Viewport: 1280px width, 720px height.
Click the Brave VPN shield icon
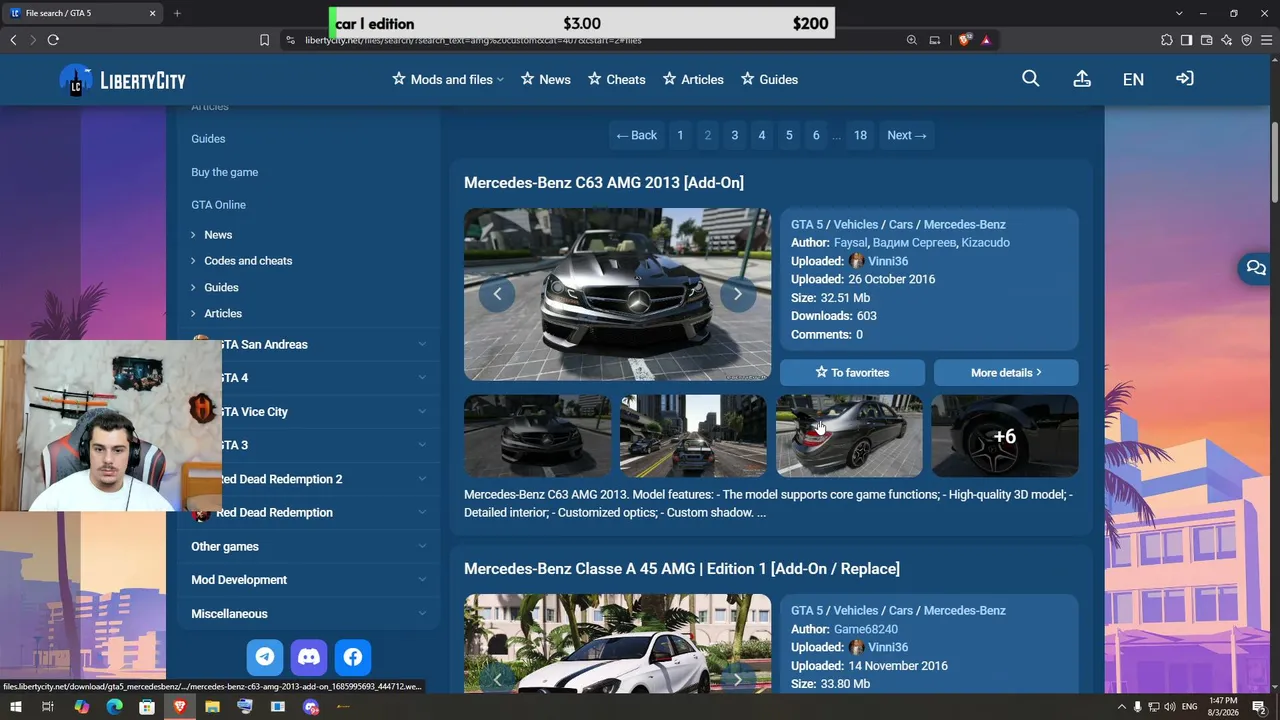pyautogui.click(x=1247, y=40)
